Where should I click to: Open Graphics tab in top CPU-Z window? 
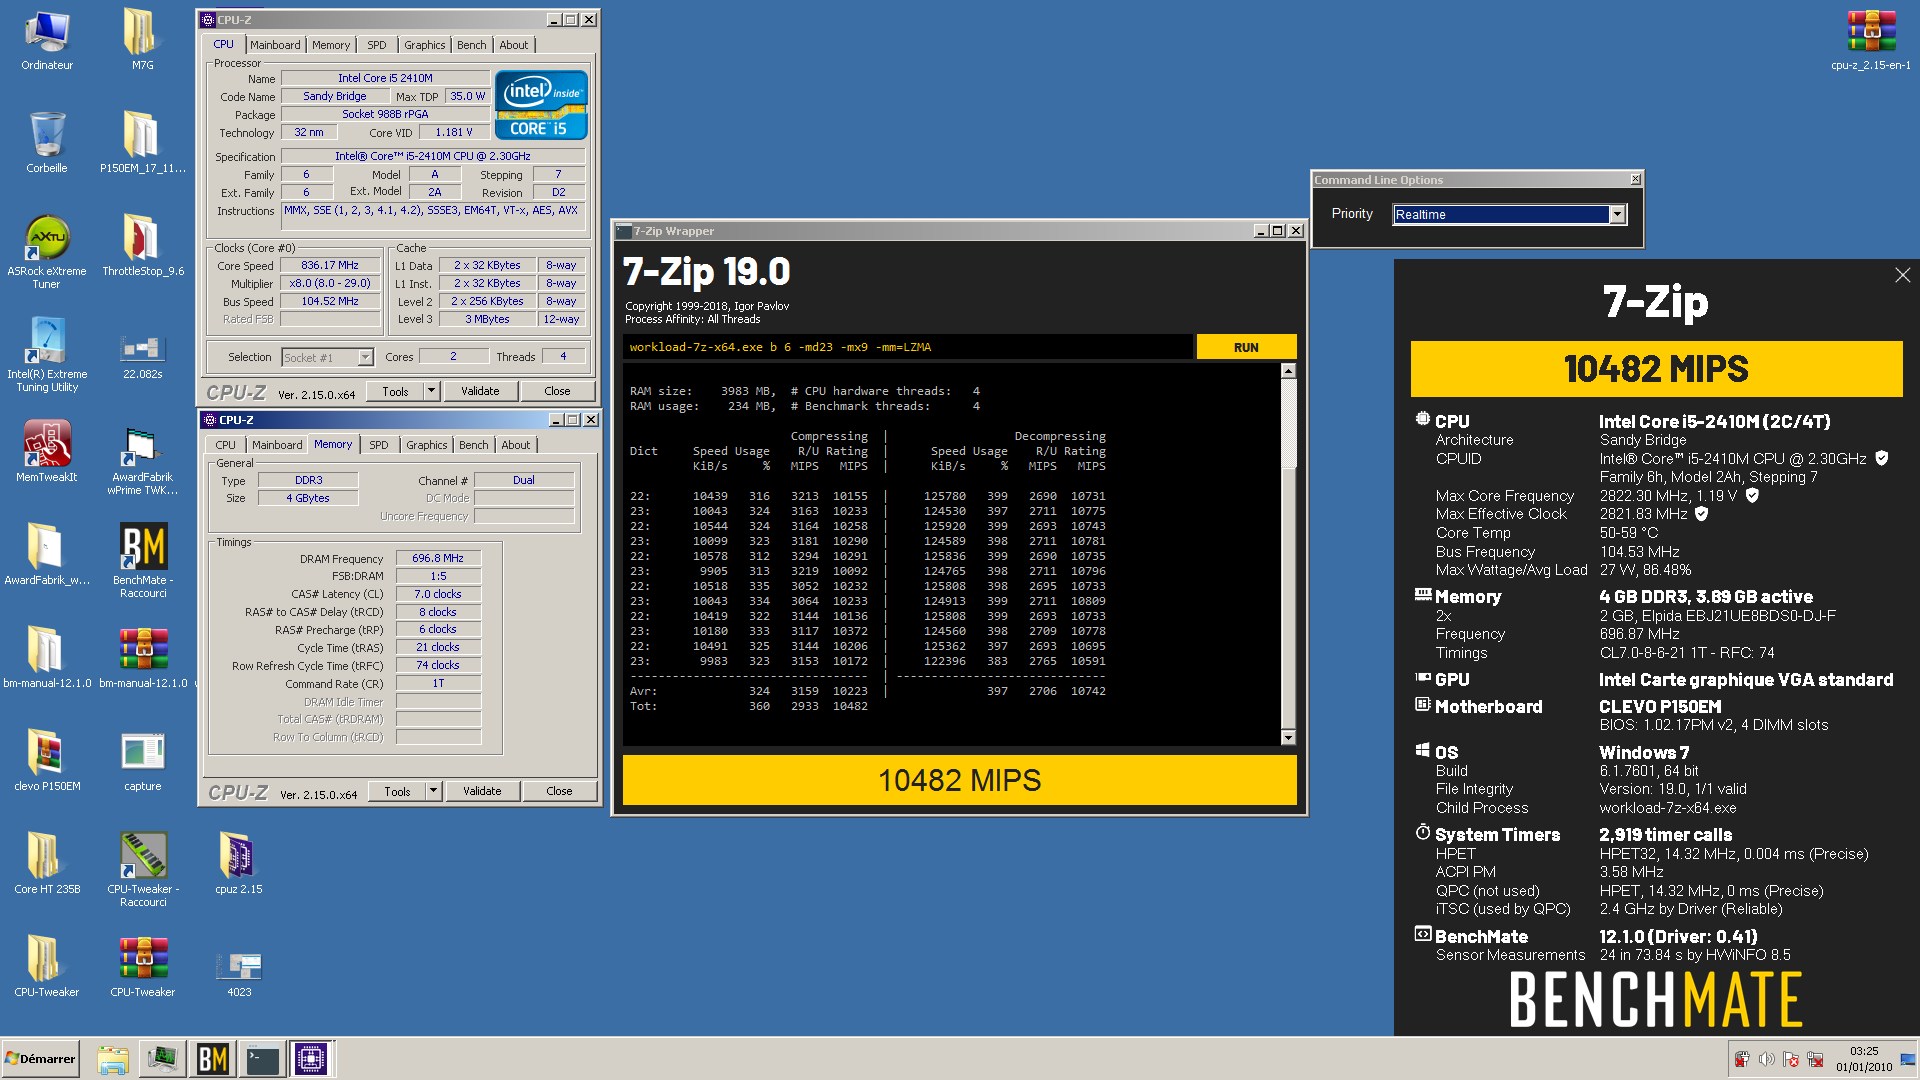(425, 45)
